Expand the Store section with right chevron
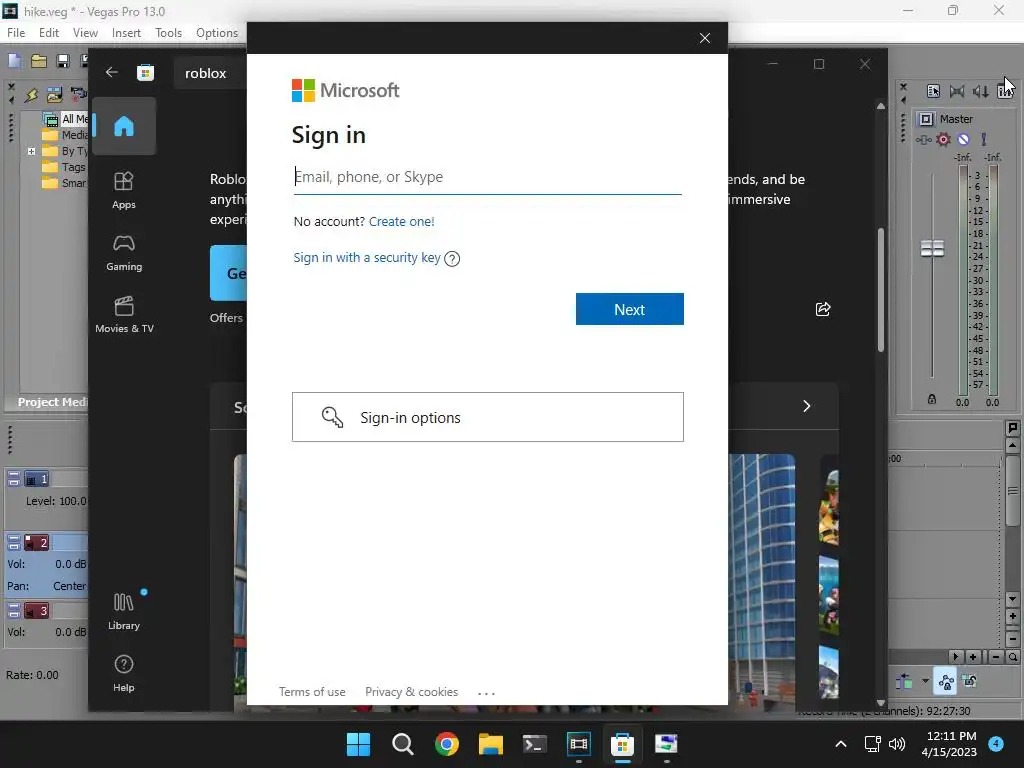This screenshot has width=1024, height=768. point(807,406)
